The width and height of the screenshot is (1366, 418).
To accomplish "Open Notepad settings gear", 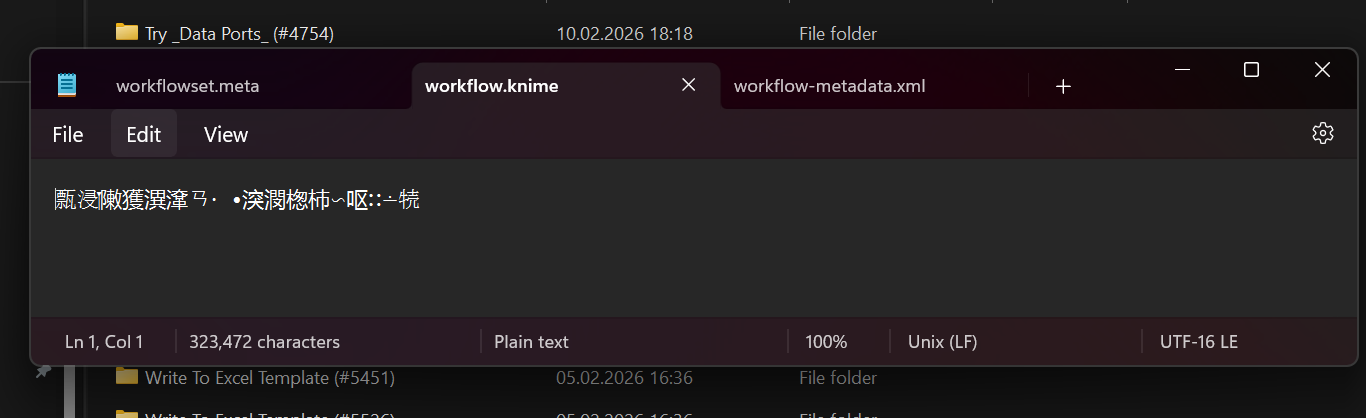I will coord(1322,134).
